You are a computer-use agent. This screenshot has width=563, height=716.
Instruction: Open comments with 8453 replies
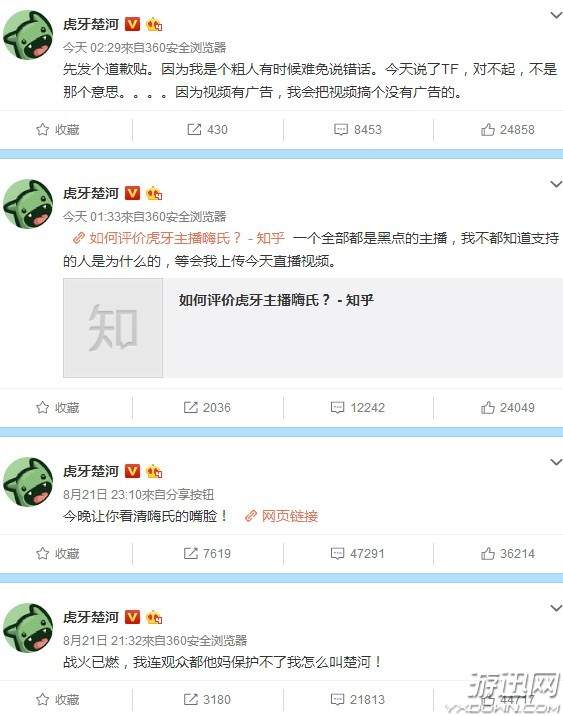(358, 130)
